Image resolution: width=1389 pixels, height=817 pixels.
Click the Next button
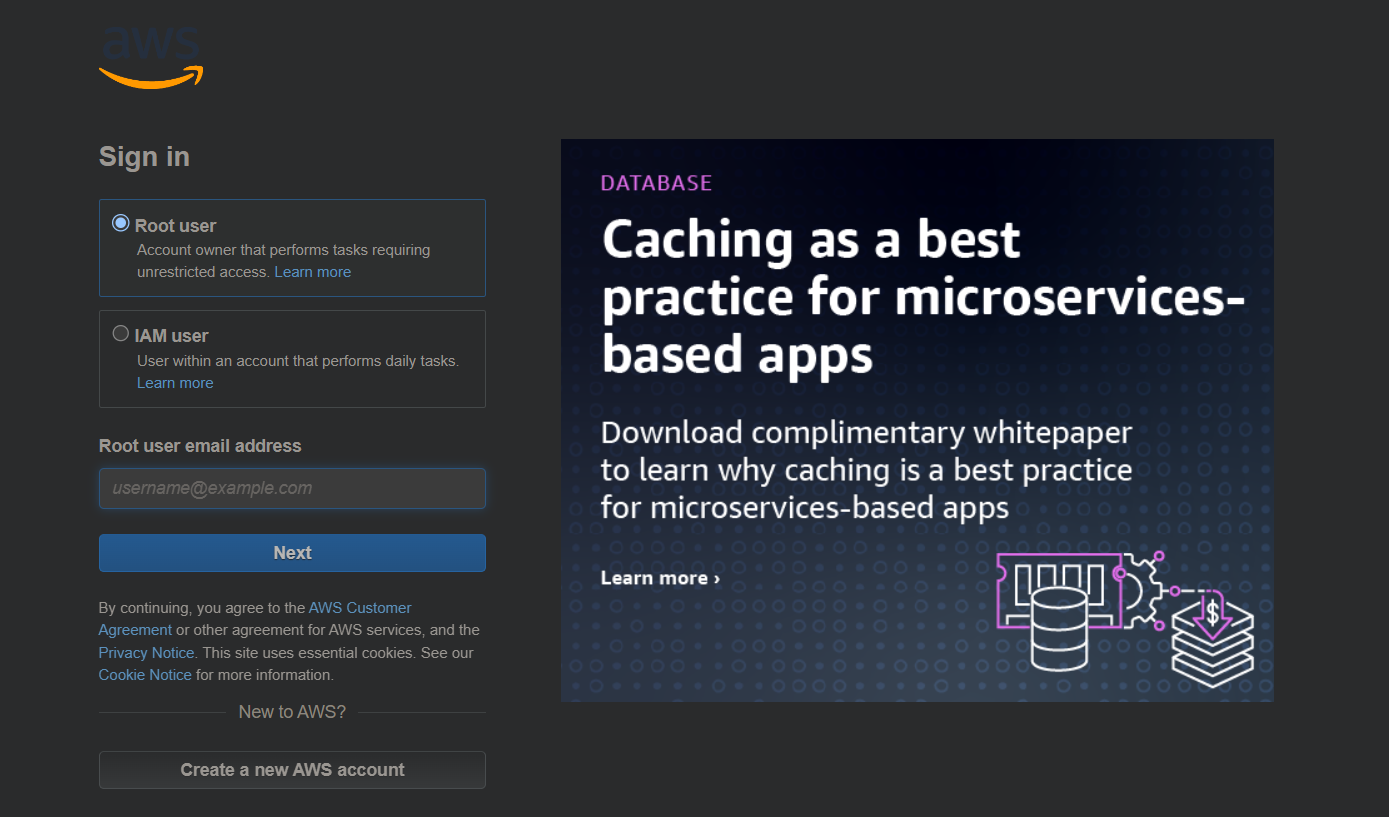point(292,553)
